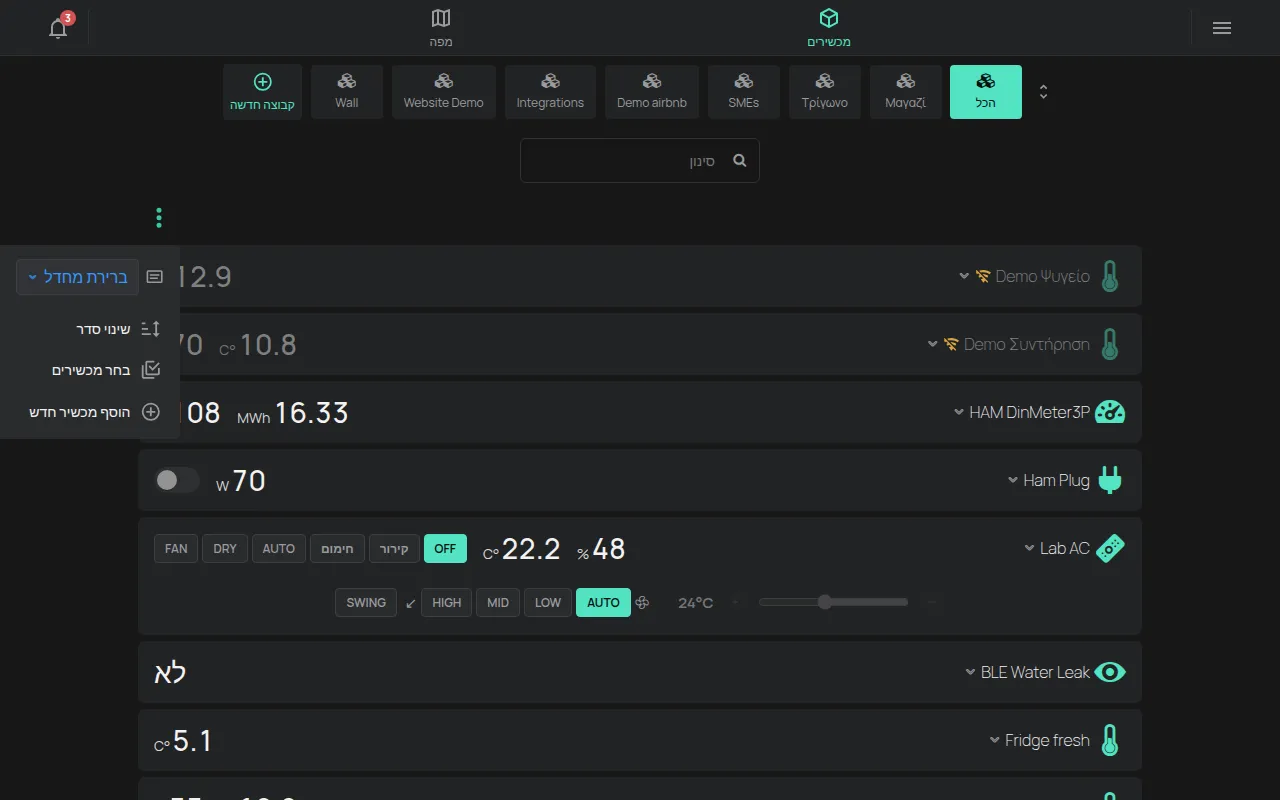Open the three-dot device list options
The height and width of the screenshot is (800, 1280).
coord(159,217)
